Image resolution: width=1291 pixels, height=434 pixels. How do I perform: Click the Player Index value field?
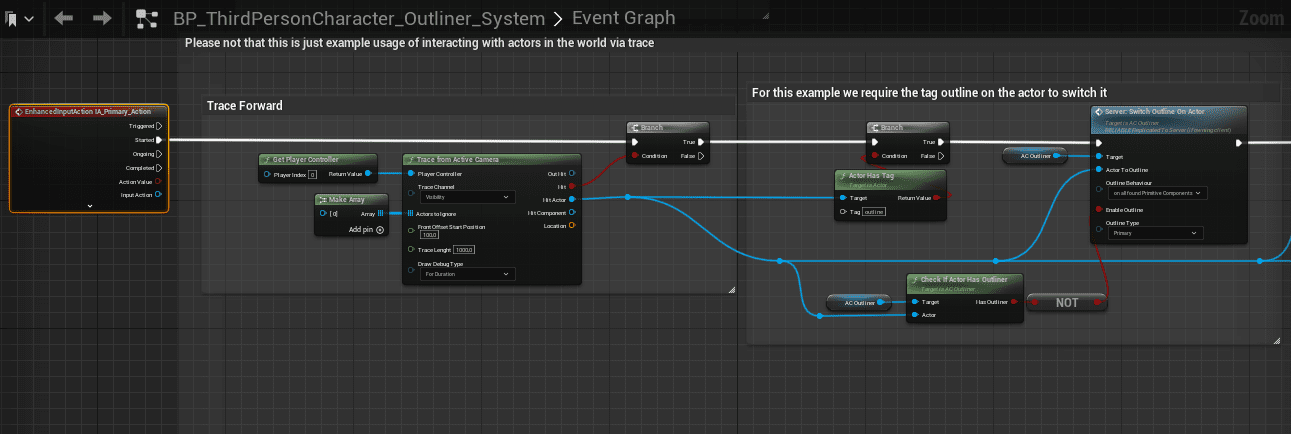click(312, 175)
